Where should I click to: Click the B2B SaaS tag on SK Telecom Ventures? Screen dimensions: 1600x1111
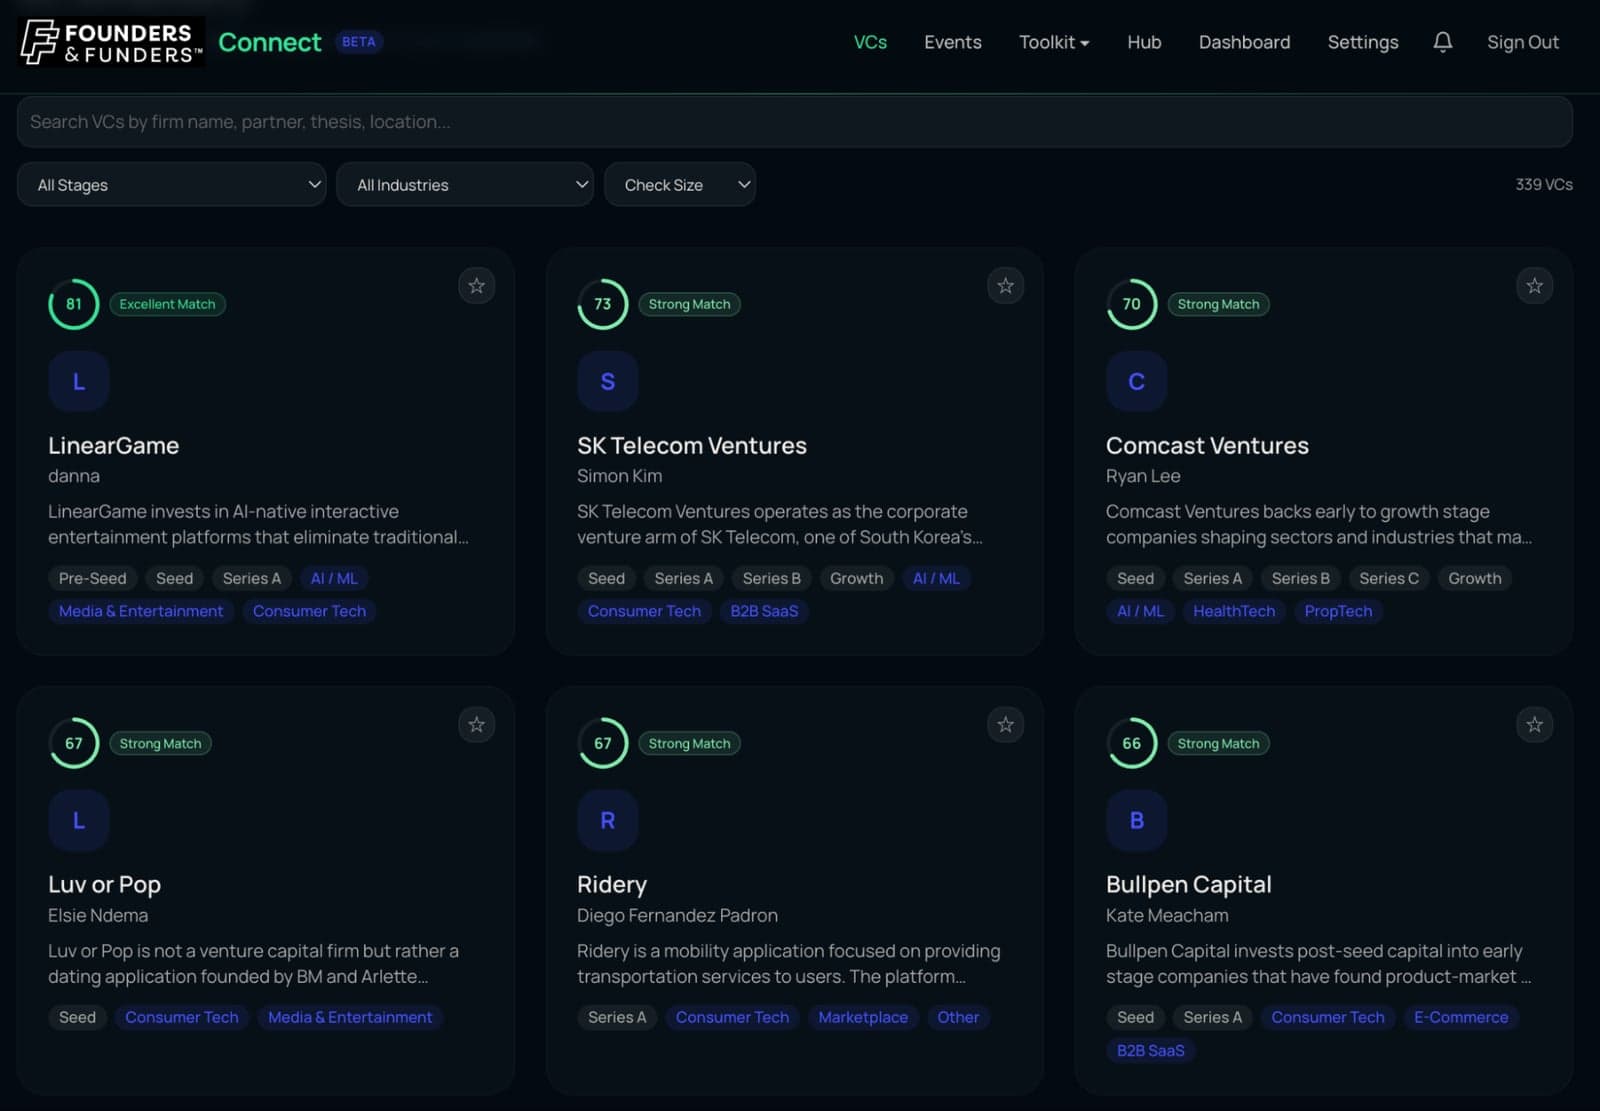[x=764, y=611]
